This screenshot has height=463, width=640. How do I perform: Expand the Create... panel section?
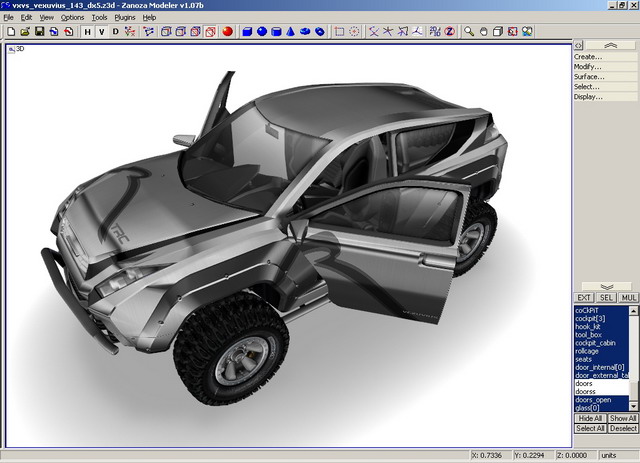coord(588,57)
